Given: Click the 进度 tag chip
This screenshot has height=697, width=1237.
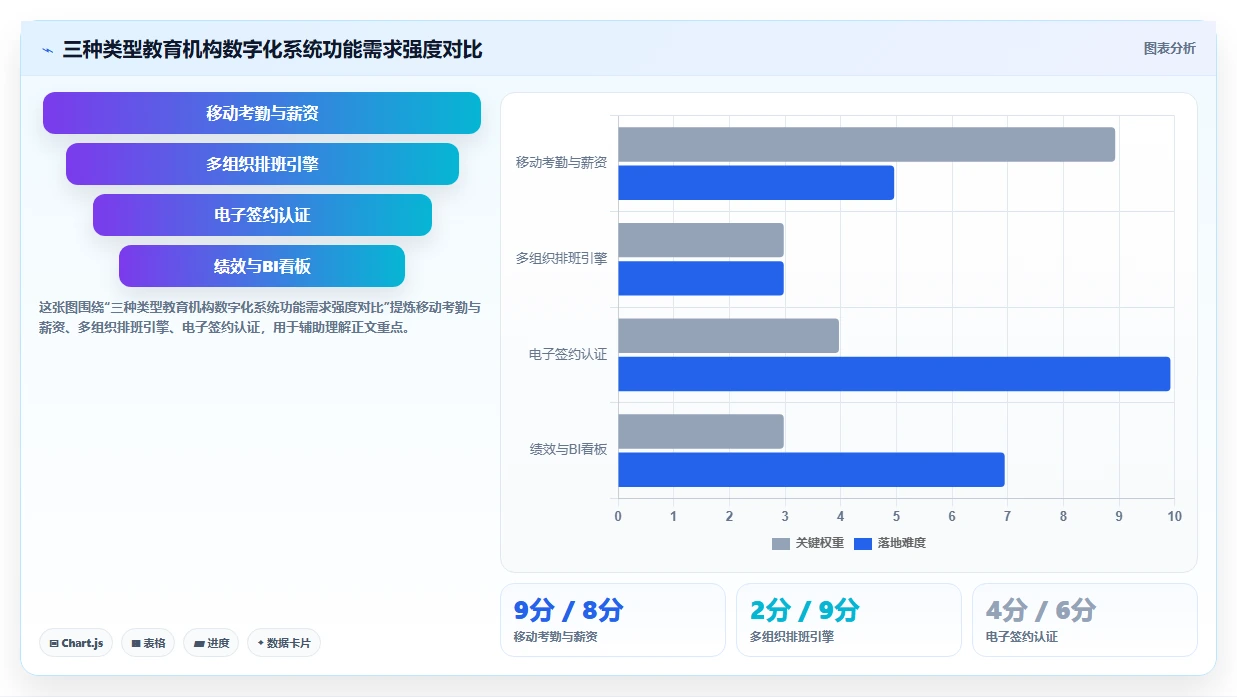Looking at the screenshot, I should point(211,643).
